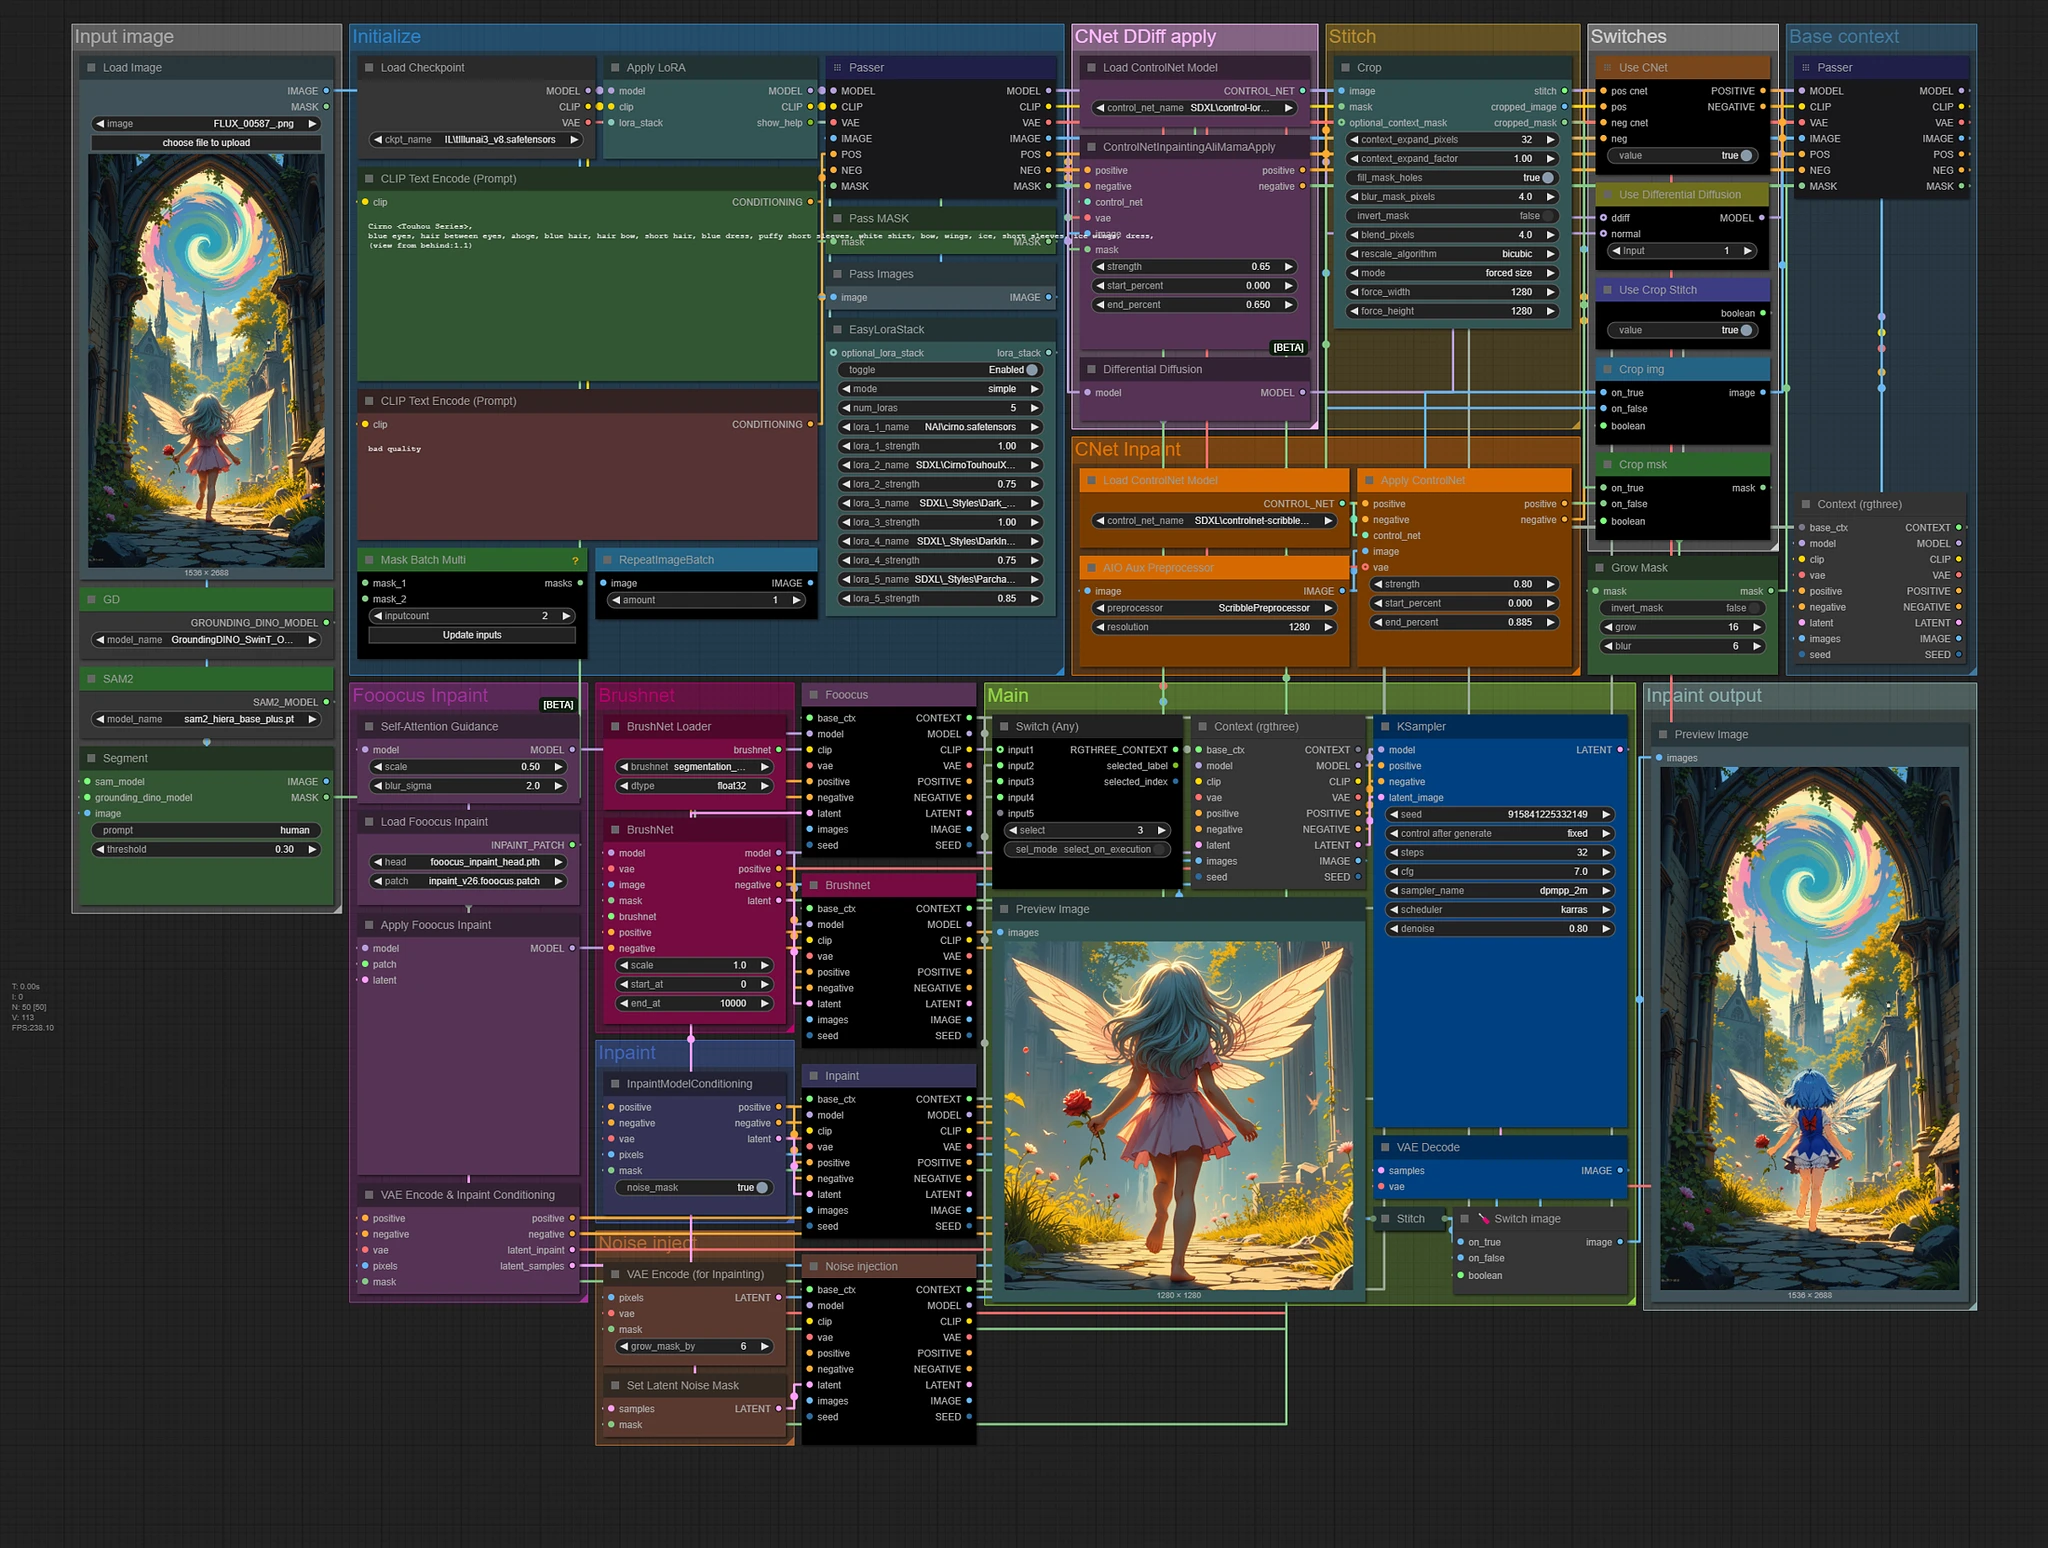The height and width of the screenshot is (1548, 2048).
Task: Open the GroundingDINO model_name dropdown
Action: (206, 640)
